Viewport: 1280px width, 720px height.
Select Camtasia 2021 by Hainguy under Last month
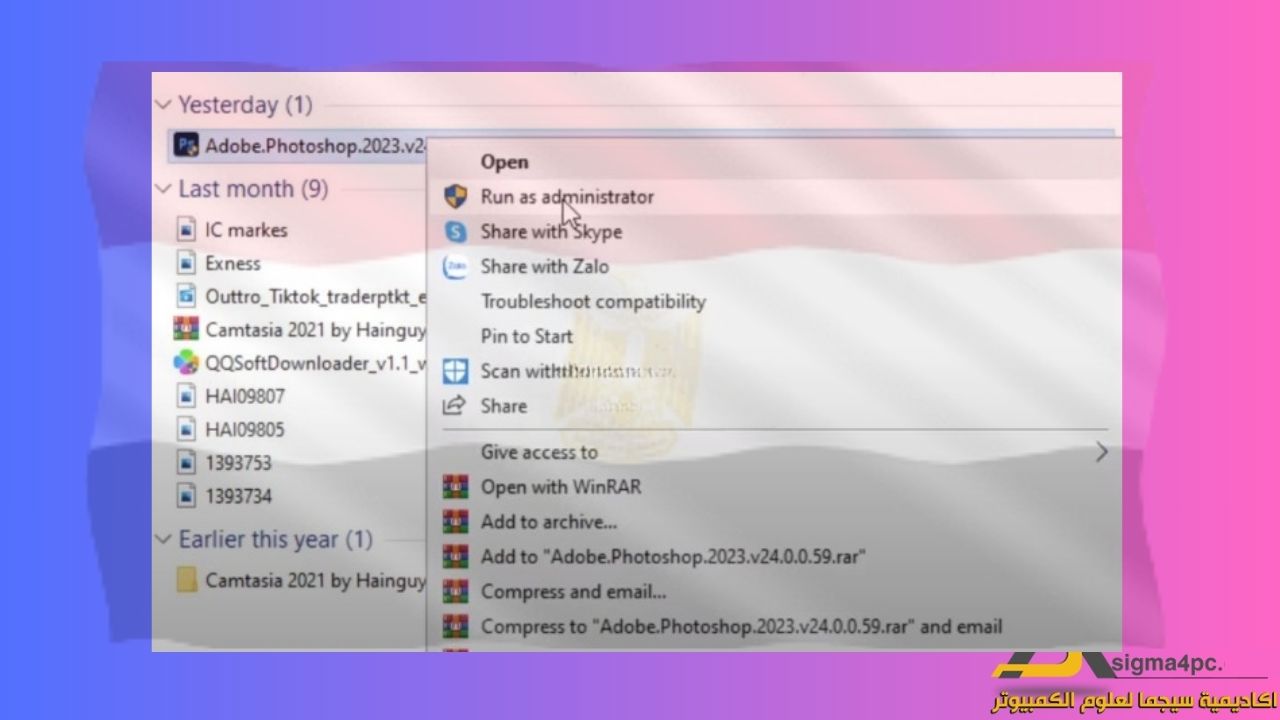coord(315,330)
